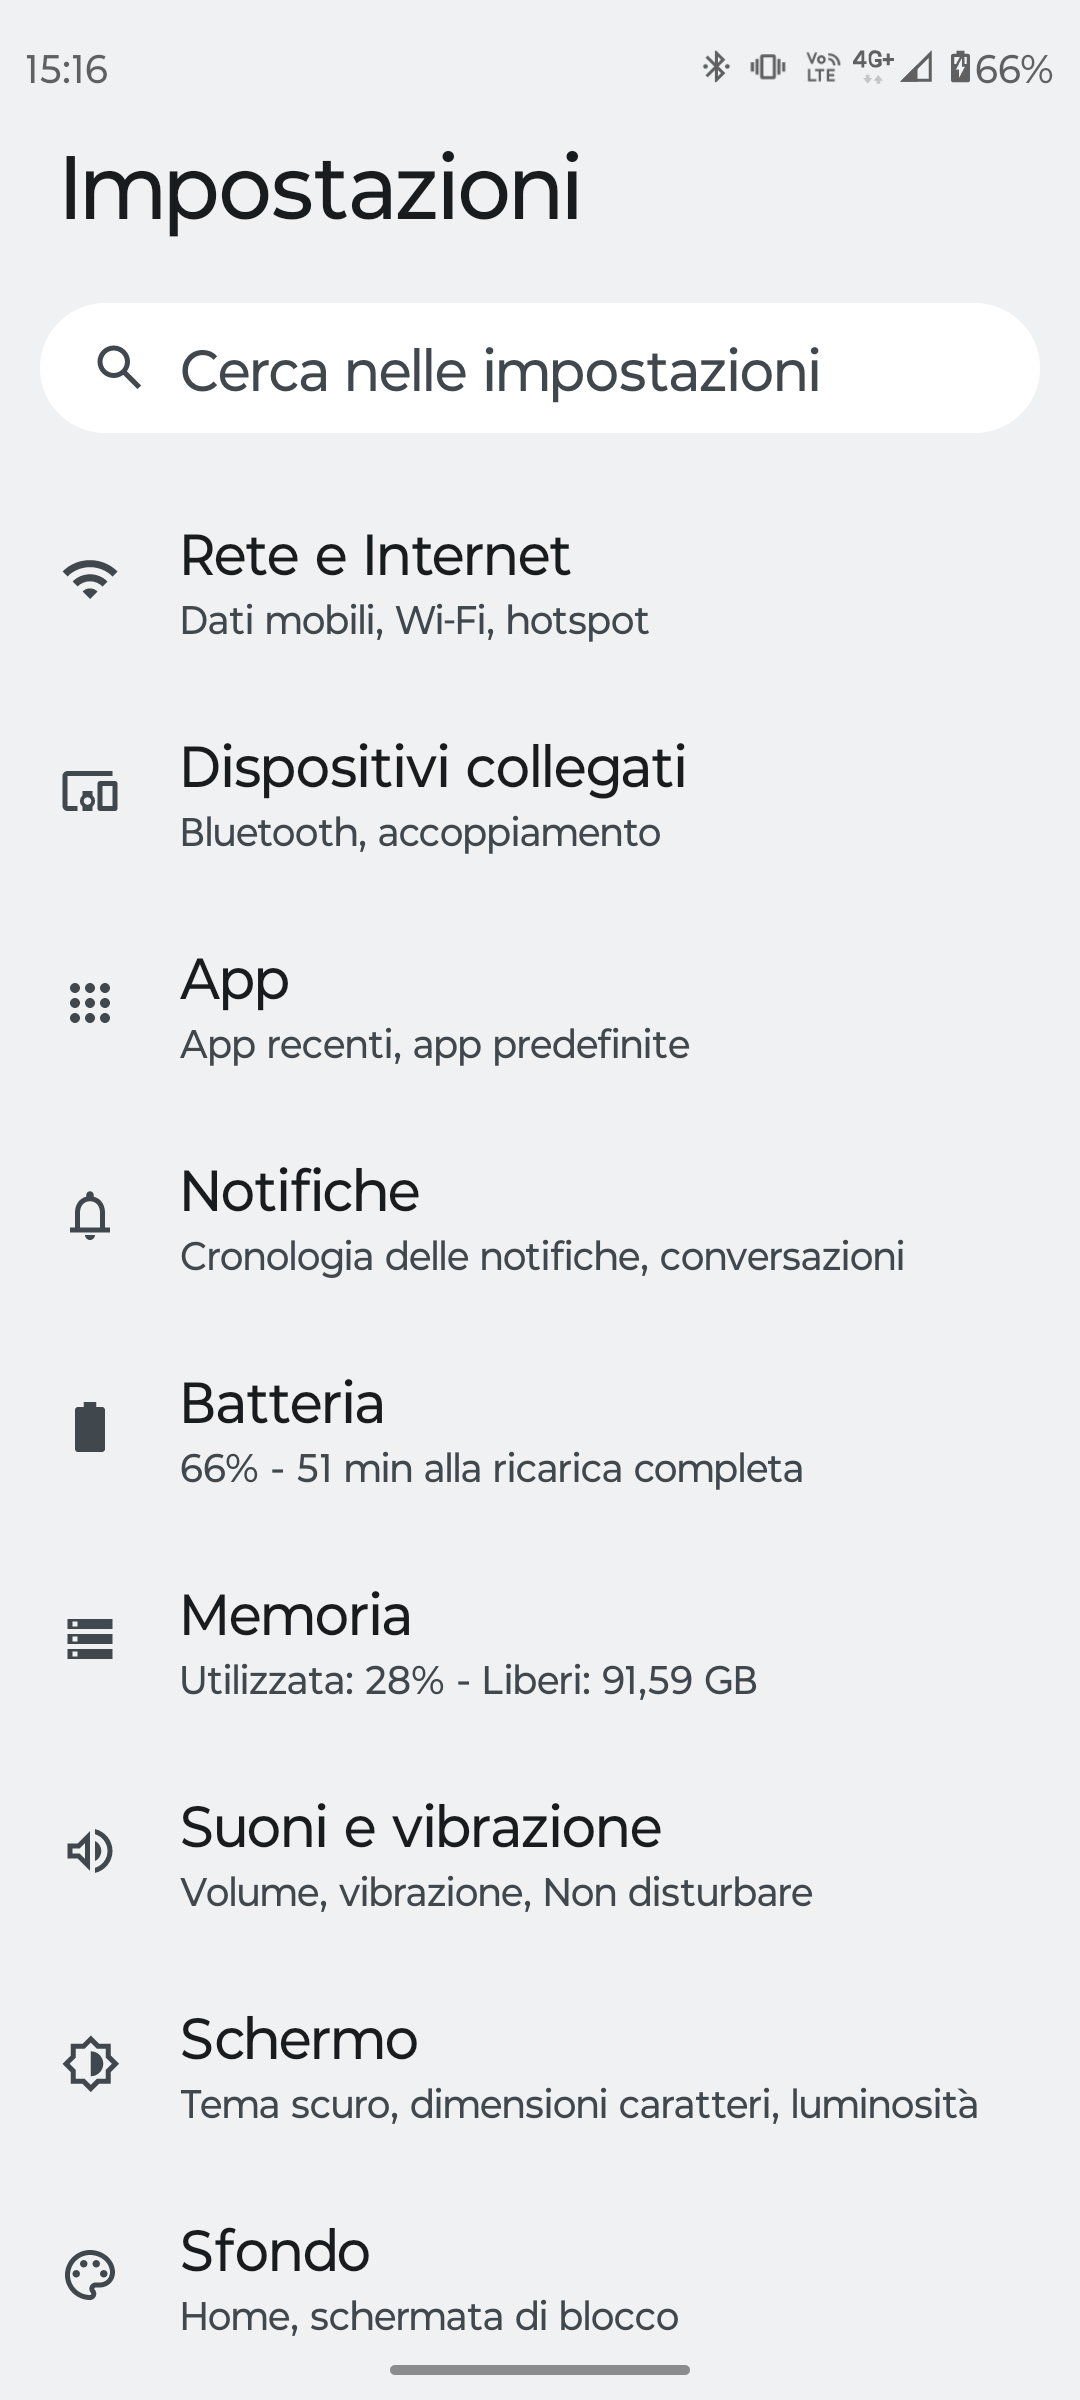Tap the Wi-Fi icon beside Rete e Internet

[x=90, y=580]
